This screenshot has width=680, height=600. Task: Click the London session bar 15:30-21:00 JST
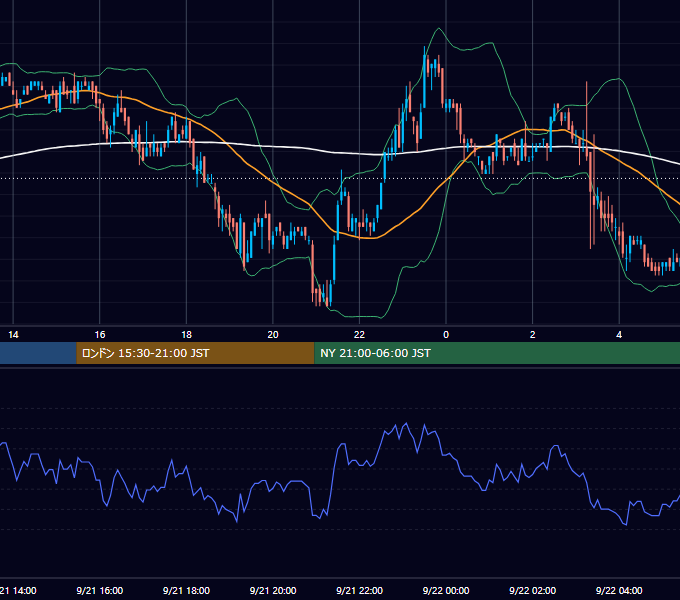(195, 353)
